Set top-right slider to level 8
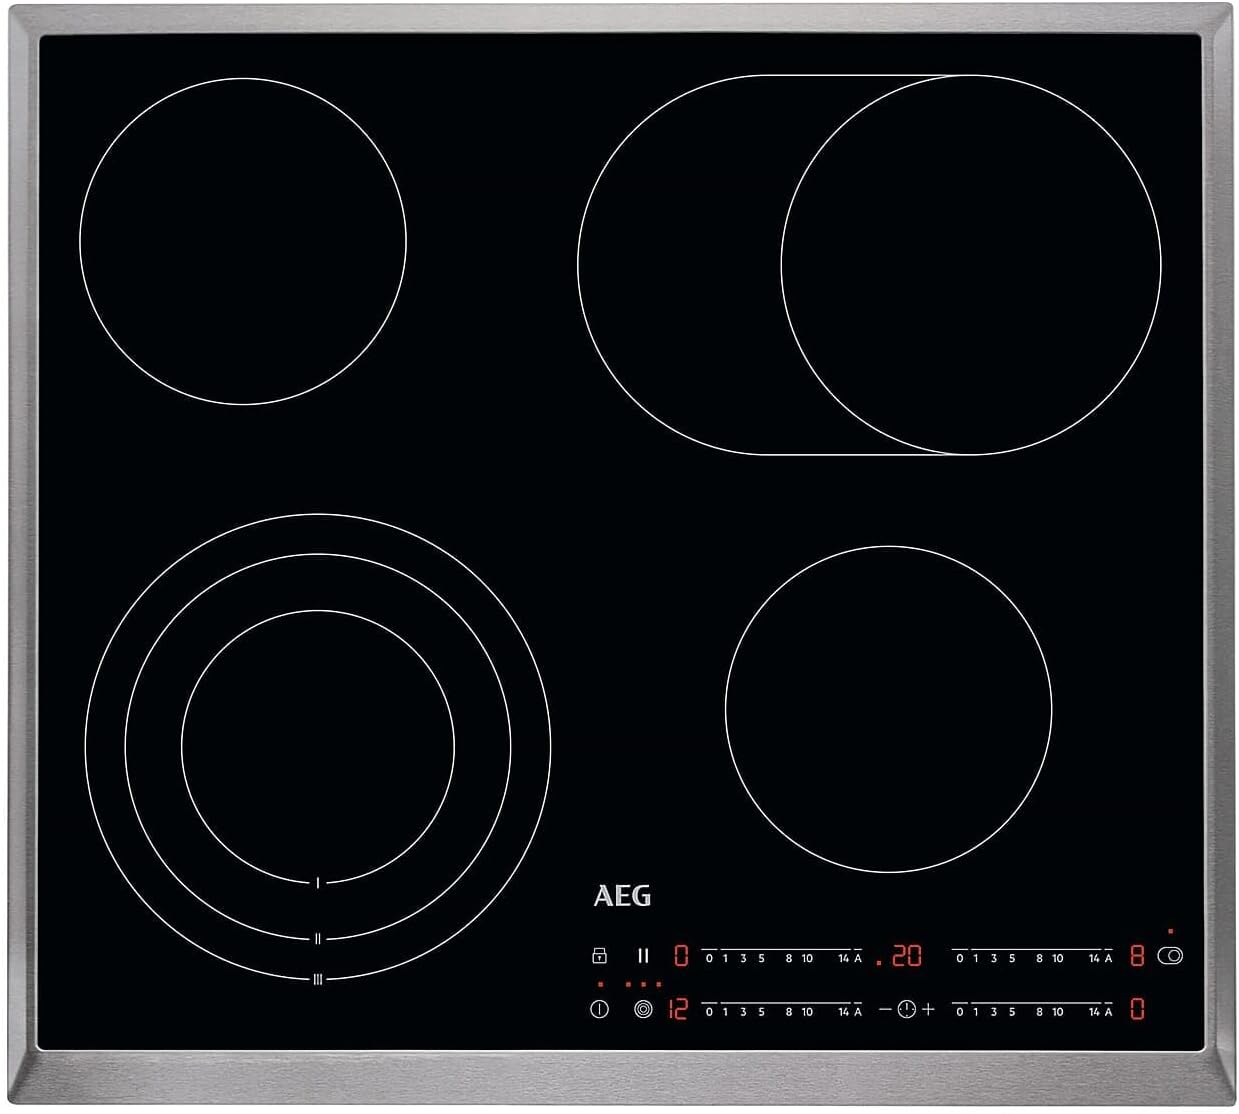The image size is (1239, 1114). tap(1039, 957)
